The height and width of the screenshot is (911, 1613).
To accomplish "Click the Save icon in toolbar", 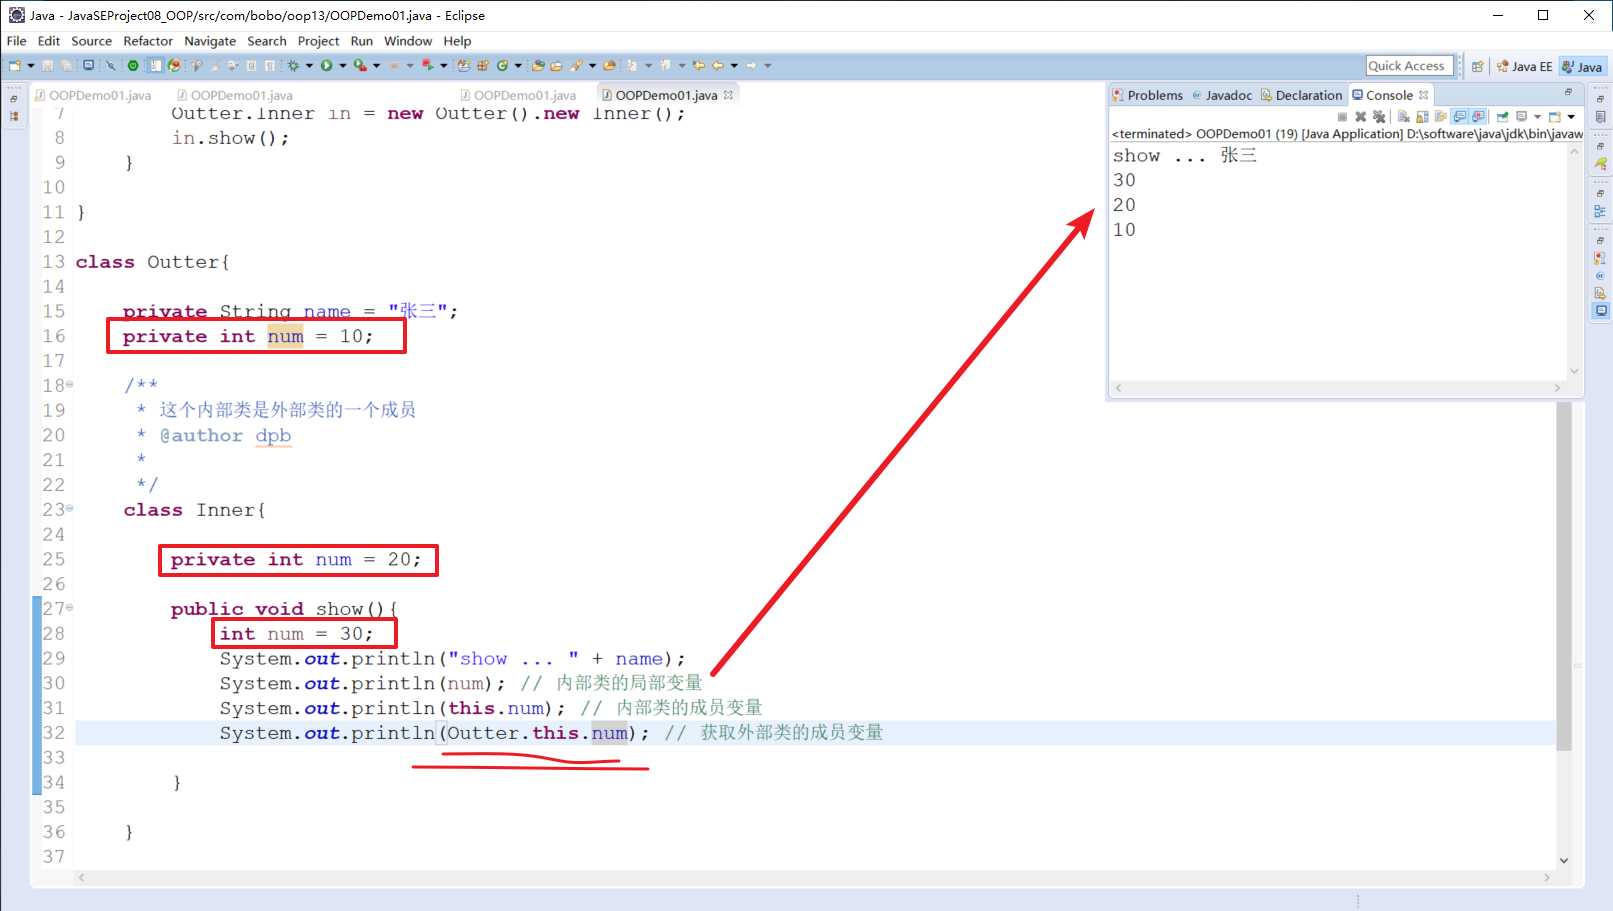I will [x=47, y=65].
